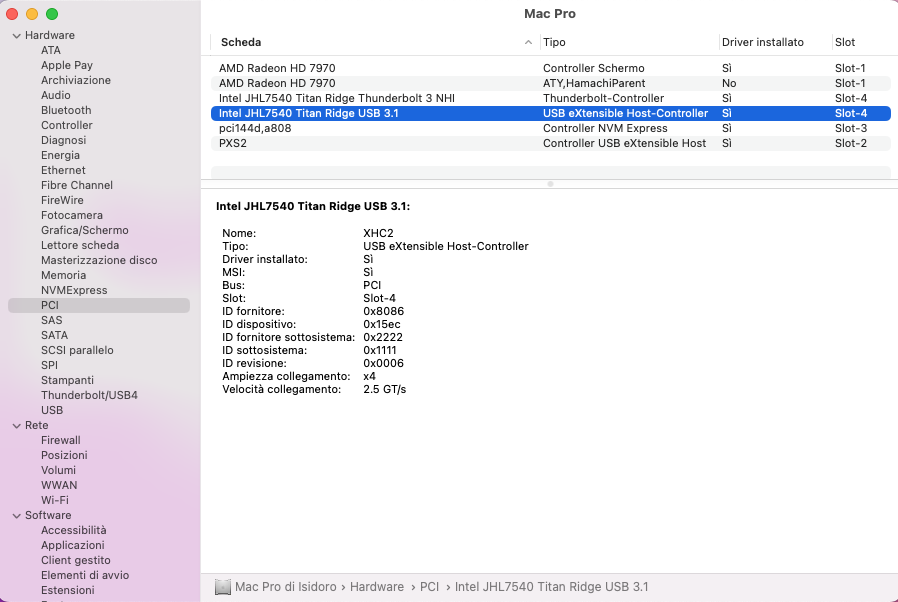Select Volumi under Rete
Image resolution: width=898 pixels, height=602 pixels.
coord(58,470)
